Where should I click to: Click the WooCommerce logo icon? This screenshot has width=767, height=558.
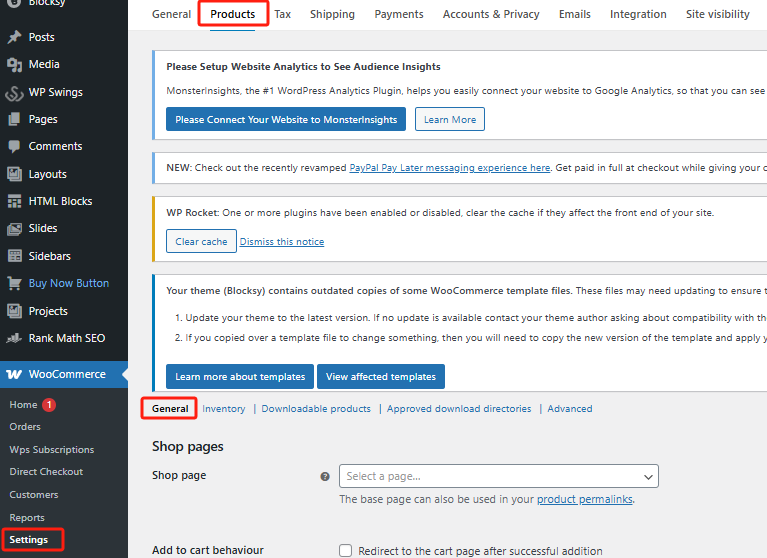coord(15,374)
